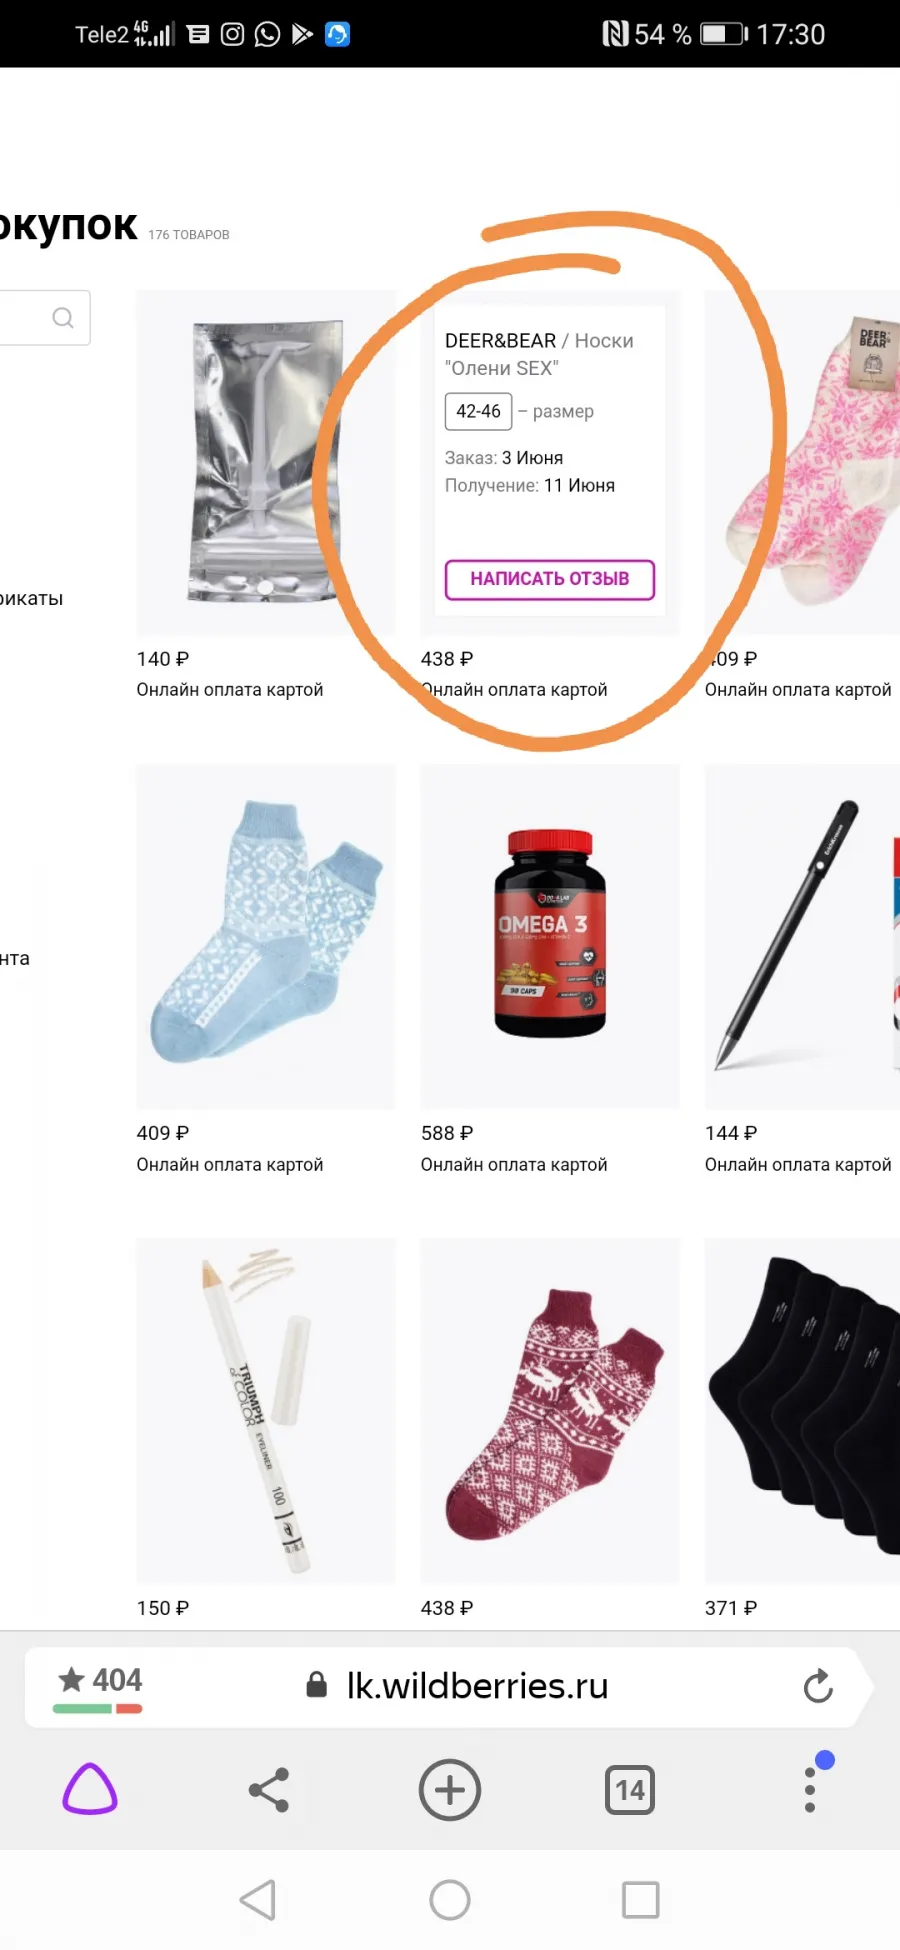The height and width of the screenshot is (1950, 900).
Task: Tap the Android back navigation triangle
Action: click(x=258, y=1899)
